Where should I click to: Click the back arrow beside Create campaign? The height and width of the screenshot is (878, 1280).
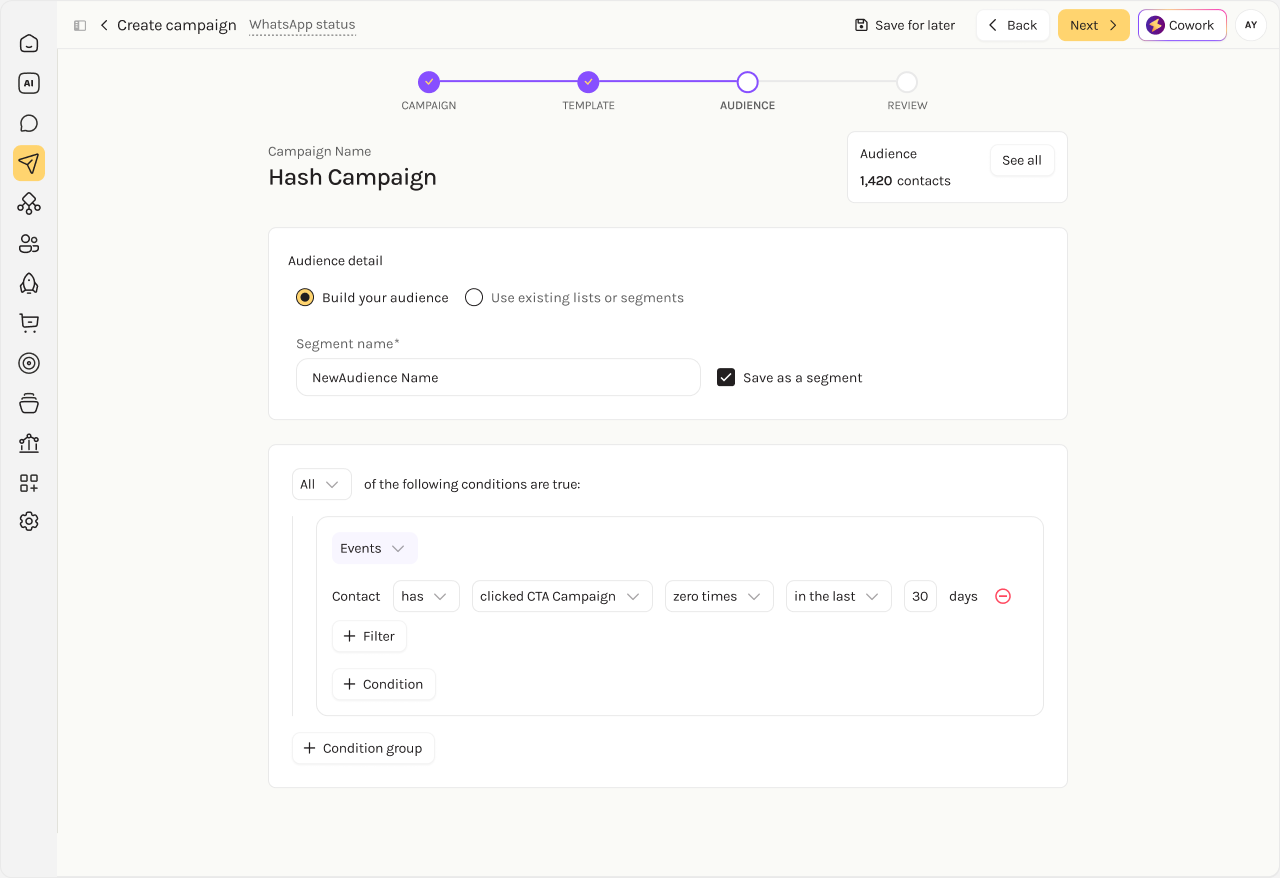(x=104, y=25)
